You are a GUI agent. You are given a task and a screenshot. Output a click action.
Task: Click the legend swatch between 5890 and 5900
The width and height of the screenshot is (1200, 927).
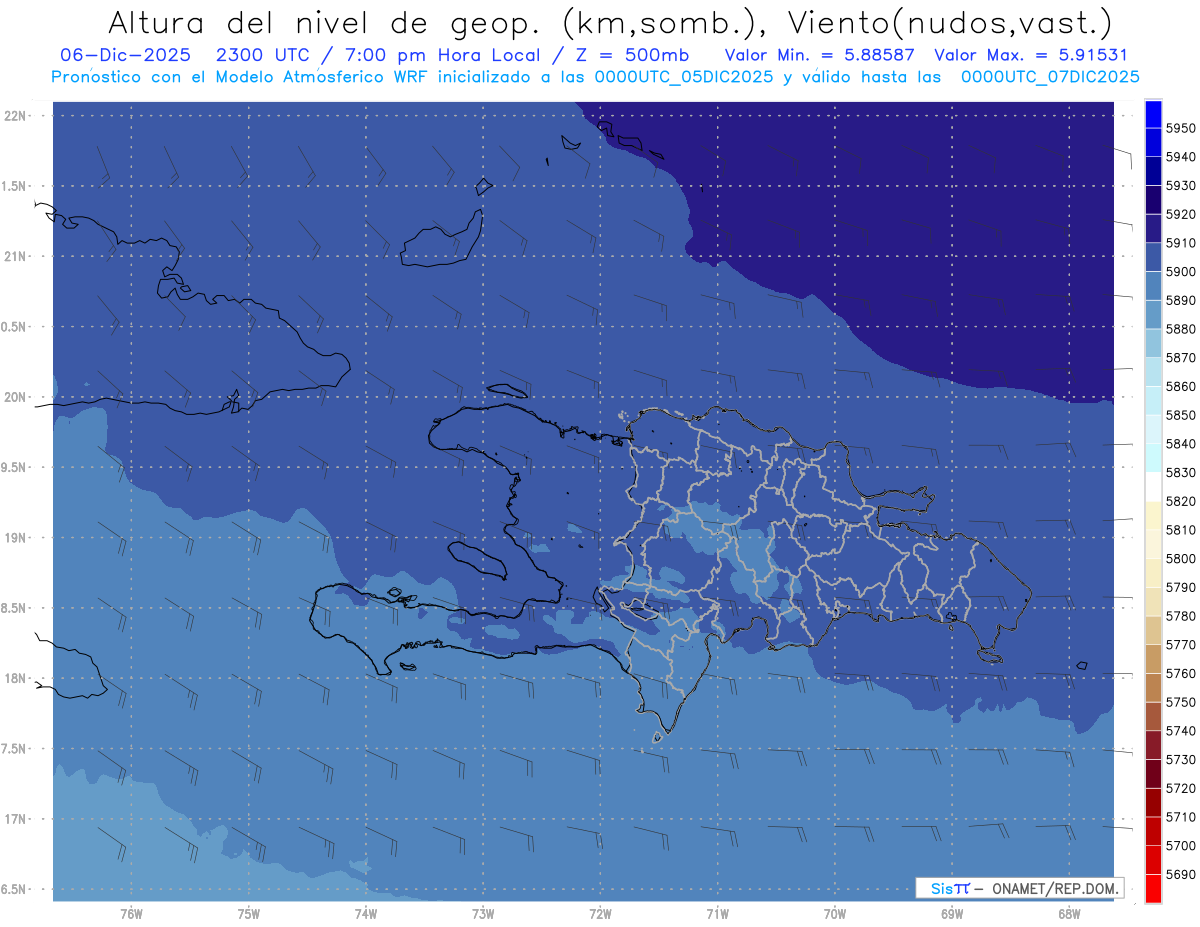(1152, 286)
